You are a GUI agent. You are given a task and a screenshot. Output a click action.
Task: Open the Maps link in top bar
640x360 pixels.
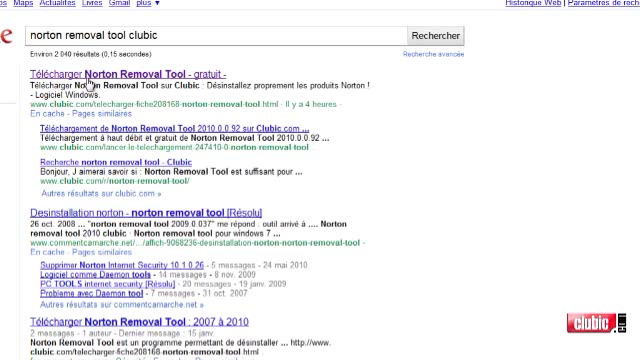pyautogui.click(x=23, y=3)
